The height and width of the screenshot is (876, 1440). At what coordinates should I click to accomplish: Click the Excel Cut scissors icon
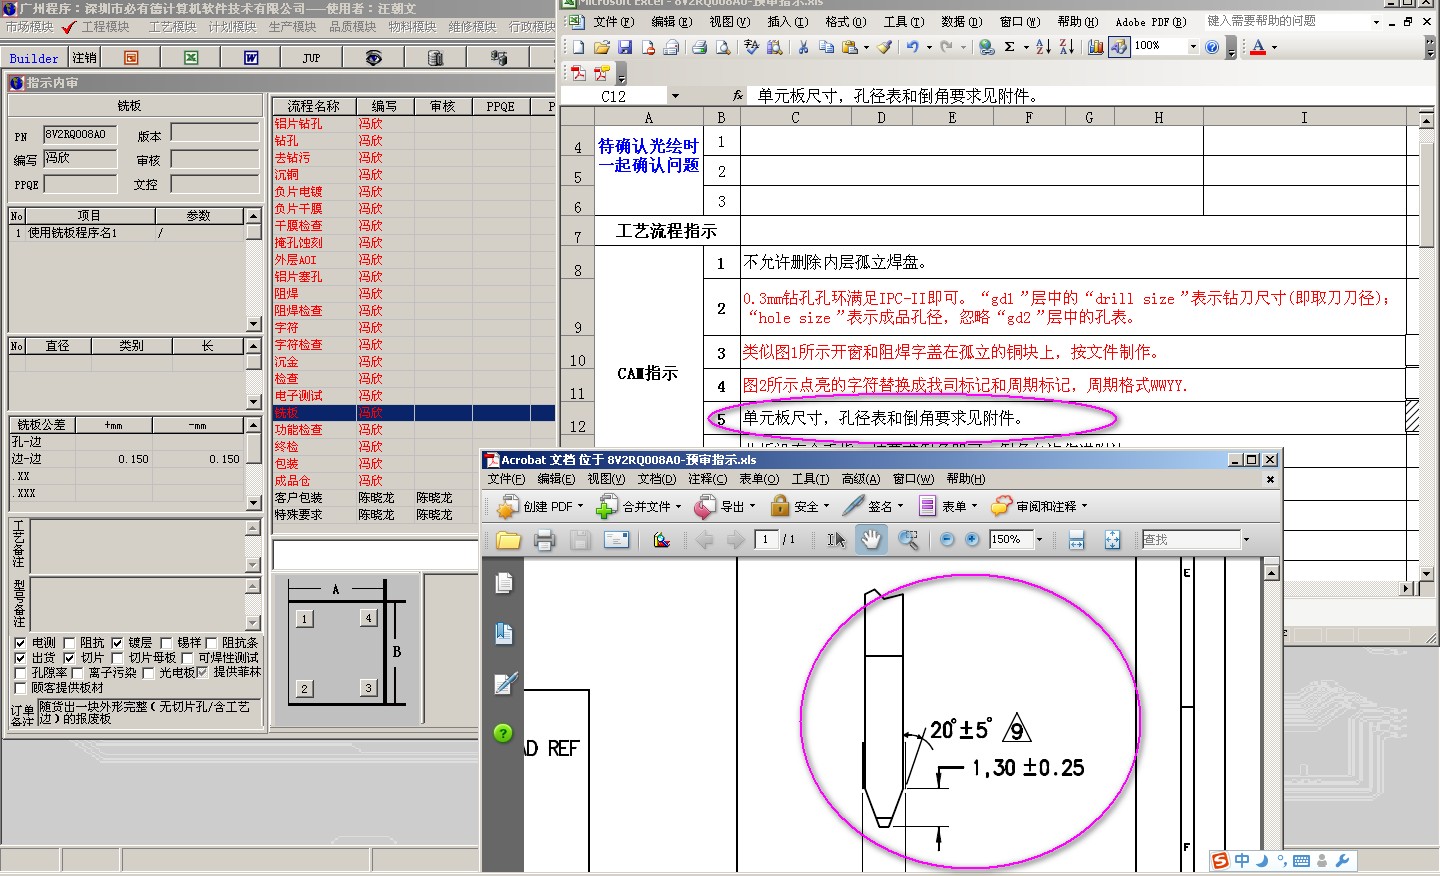pyautogui.click(x=803, y=46)
